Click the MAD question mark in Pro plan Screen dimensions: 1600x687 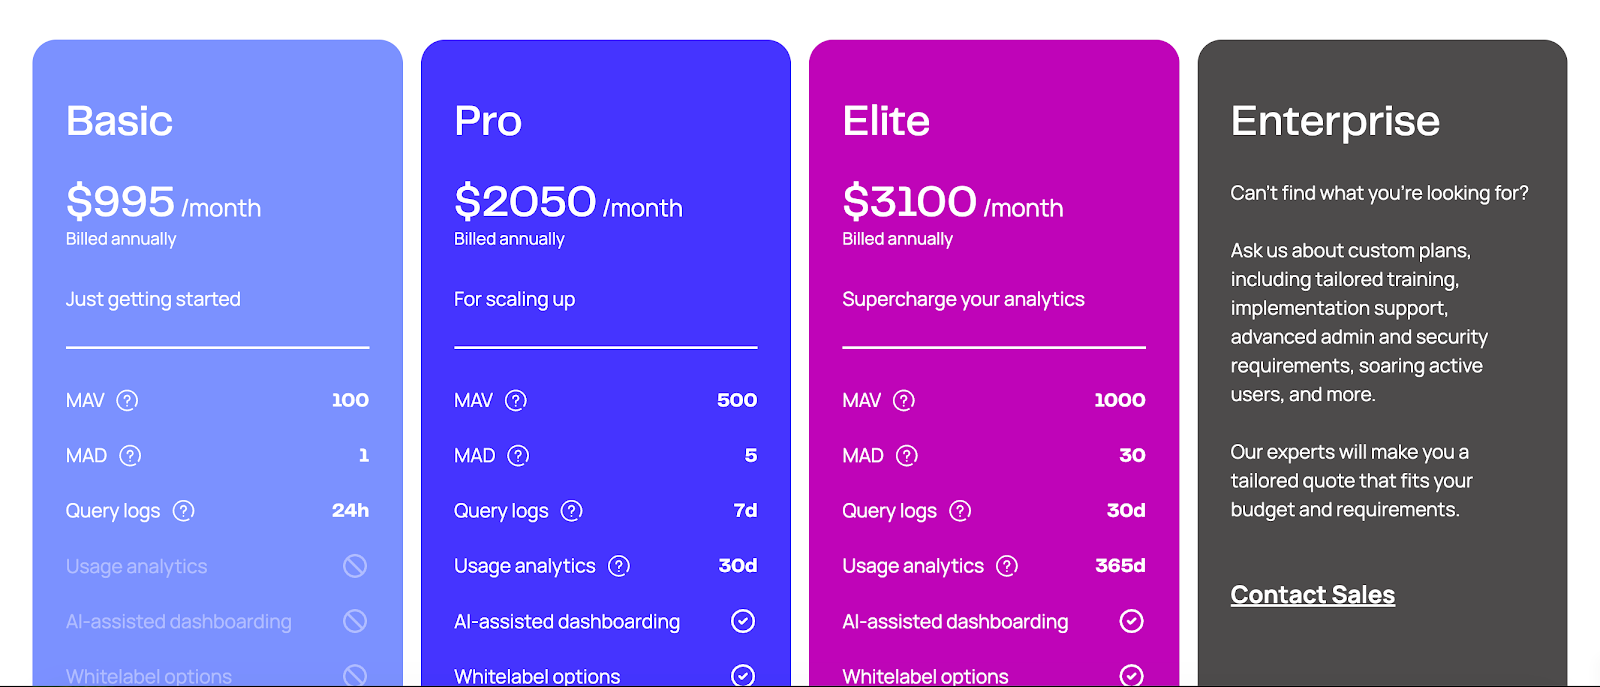point(518,455)
